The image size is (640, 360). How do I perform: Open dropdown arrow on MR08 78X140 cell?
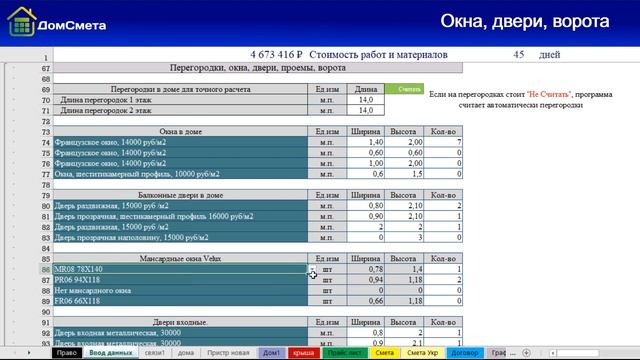point(312,269)
